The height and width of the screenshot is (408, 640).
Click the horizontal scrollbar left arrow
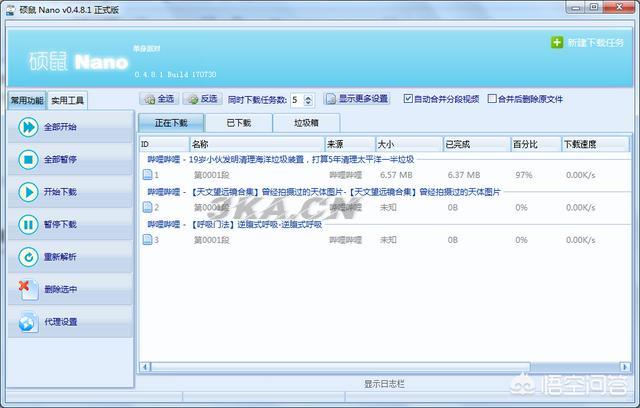pos(145,367)
